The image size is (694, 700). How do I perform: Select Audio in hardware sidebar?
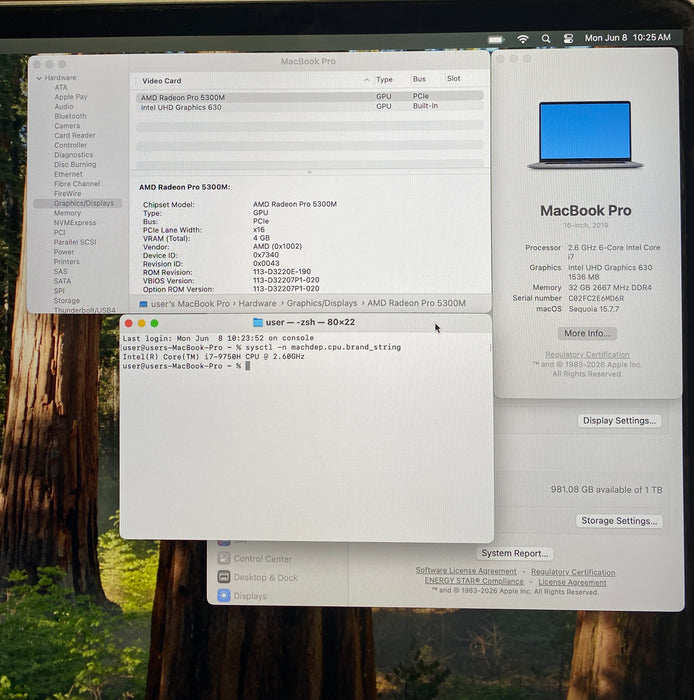click(x=64, y=106)
